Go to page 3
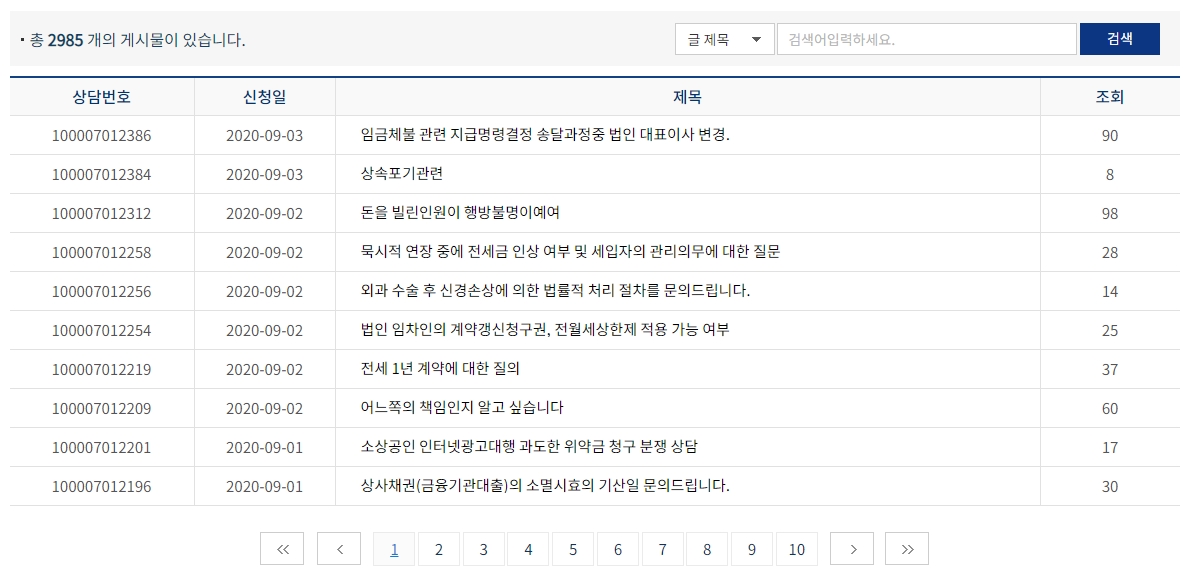The width and height of the screenshot is (1191, 584). pos(483,549)
